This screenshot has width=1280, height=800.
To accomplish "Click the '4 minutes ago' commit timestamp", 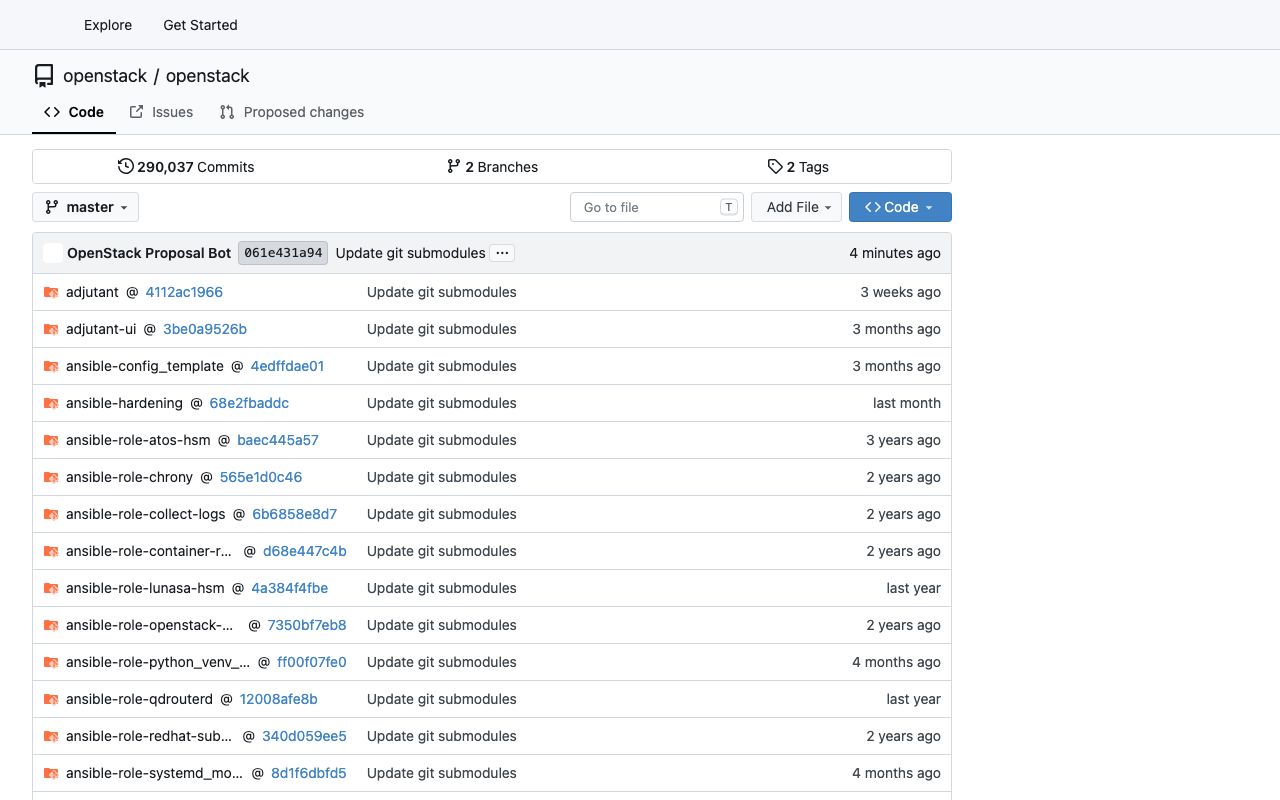I will click(895, 253).
